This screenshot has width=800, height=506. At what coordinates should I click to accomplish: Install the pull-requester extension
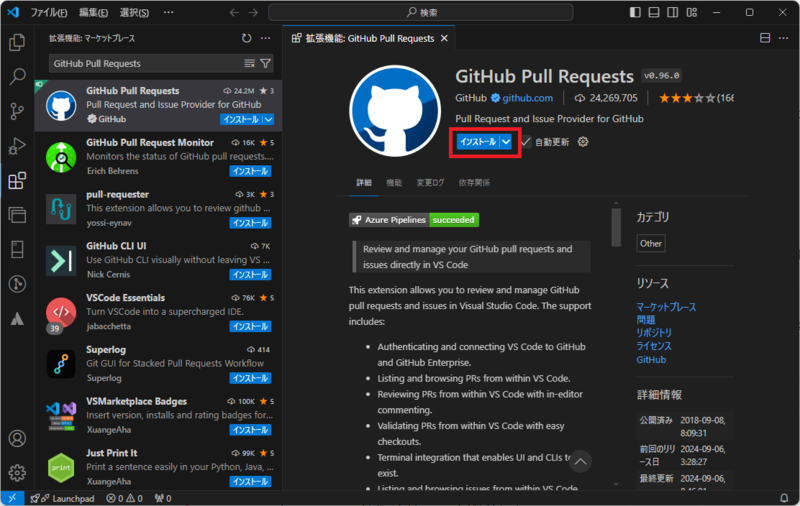point(250,223)
